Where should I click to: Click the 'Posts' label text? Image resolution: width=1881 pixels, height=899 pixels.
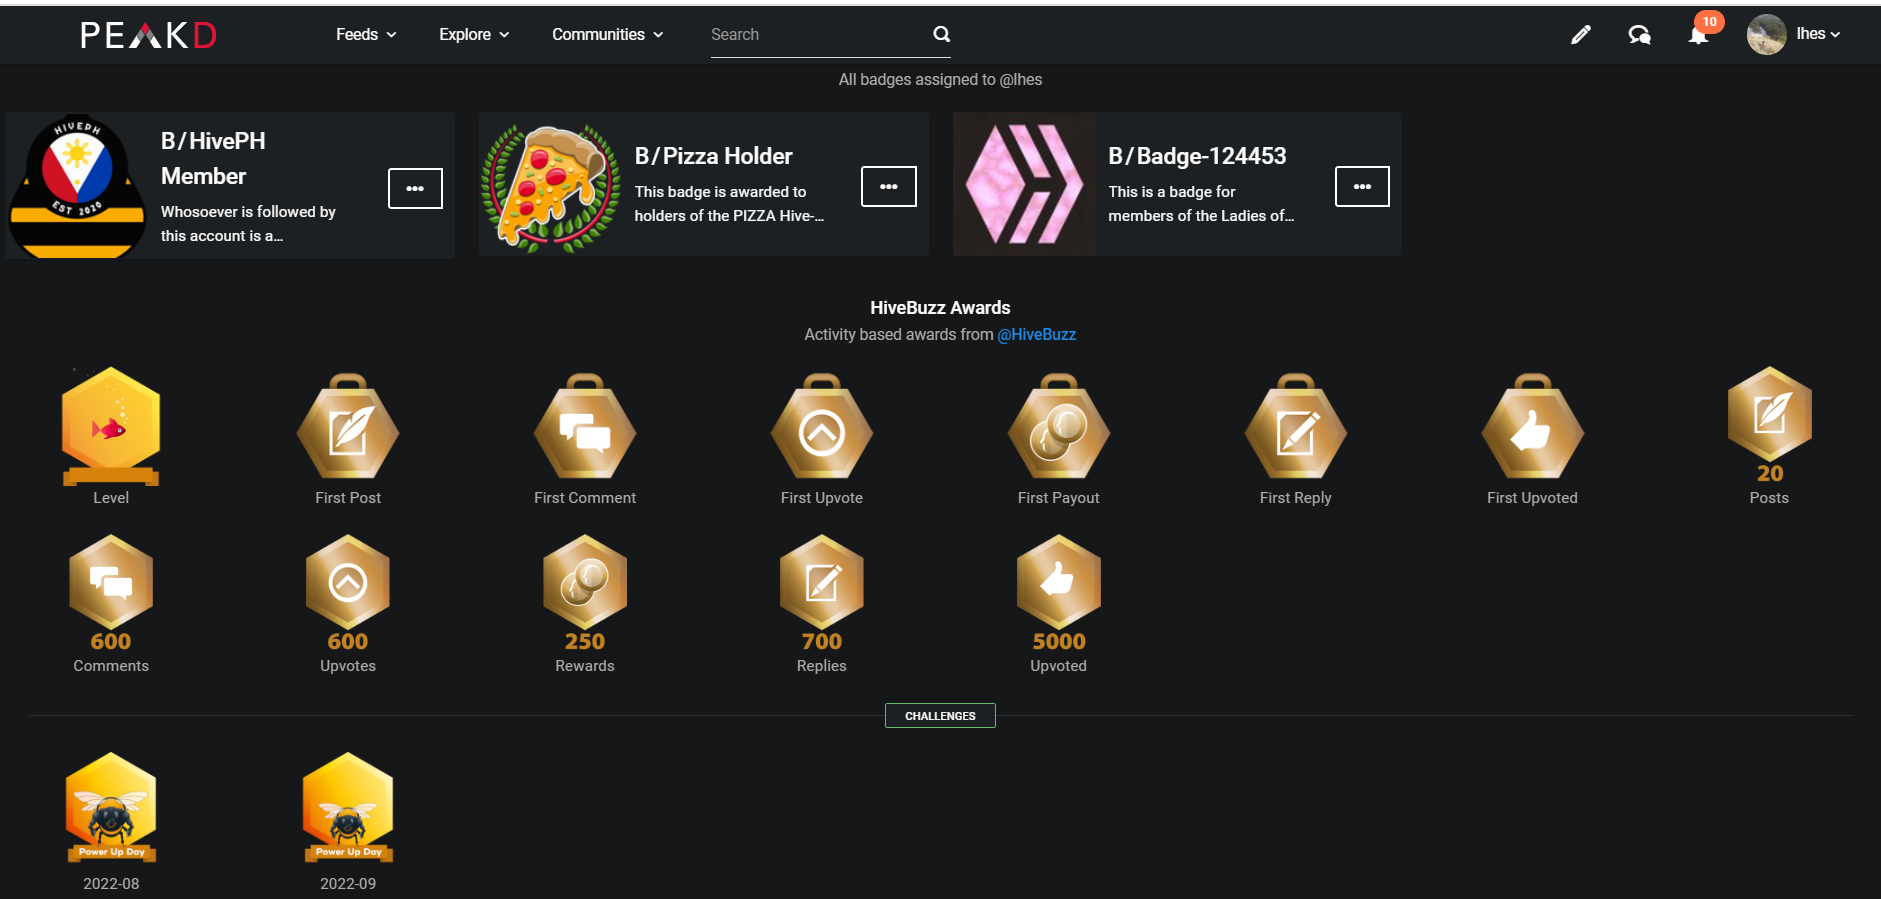coord(1769,498)
